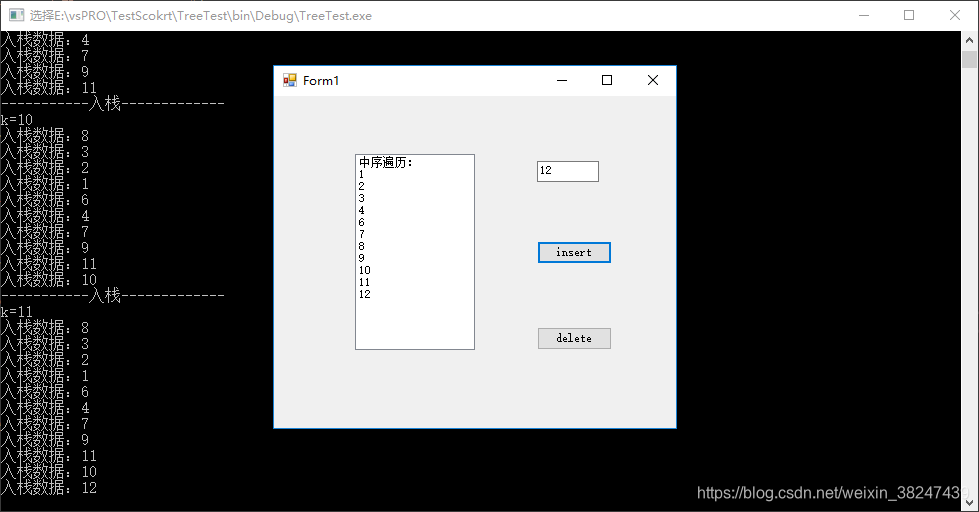This screenshot has height=512, width=979.
Task: Focus the number input field containing 12
Action: point(568,171)
